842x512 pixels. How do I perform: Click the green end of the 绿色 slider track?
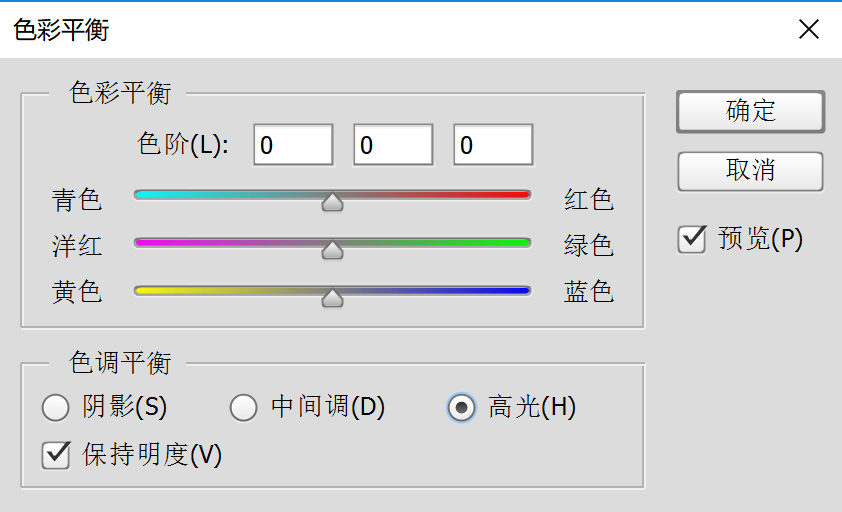524,242
